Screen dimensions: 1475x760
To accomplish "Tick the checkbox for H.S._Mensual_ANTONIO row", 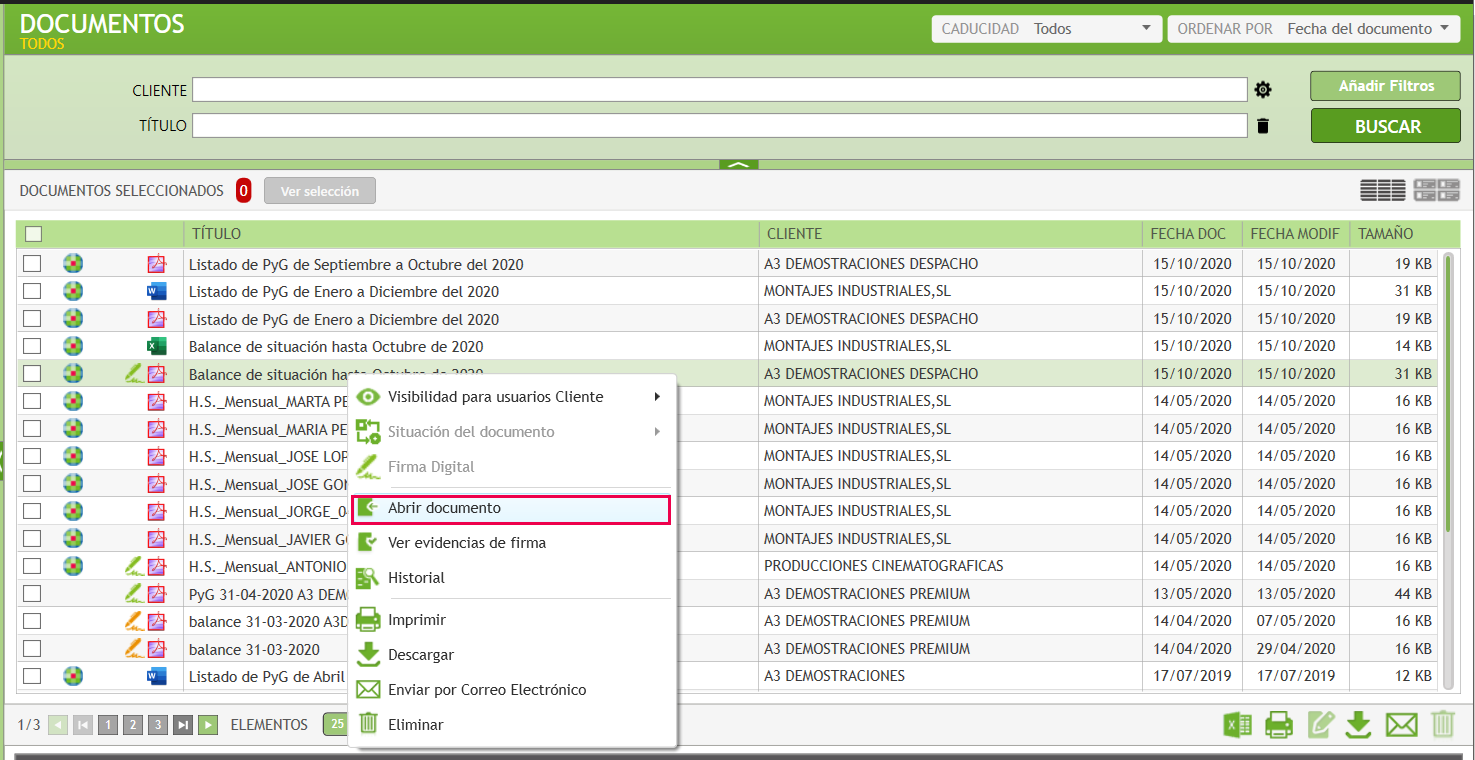I will 32,566.
